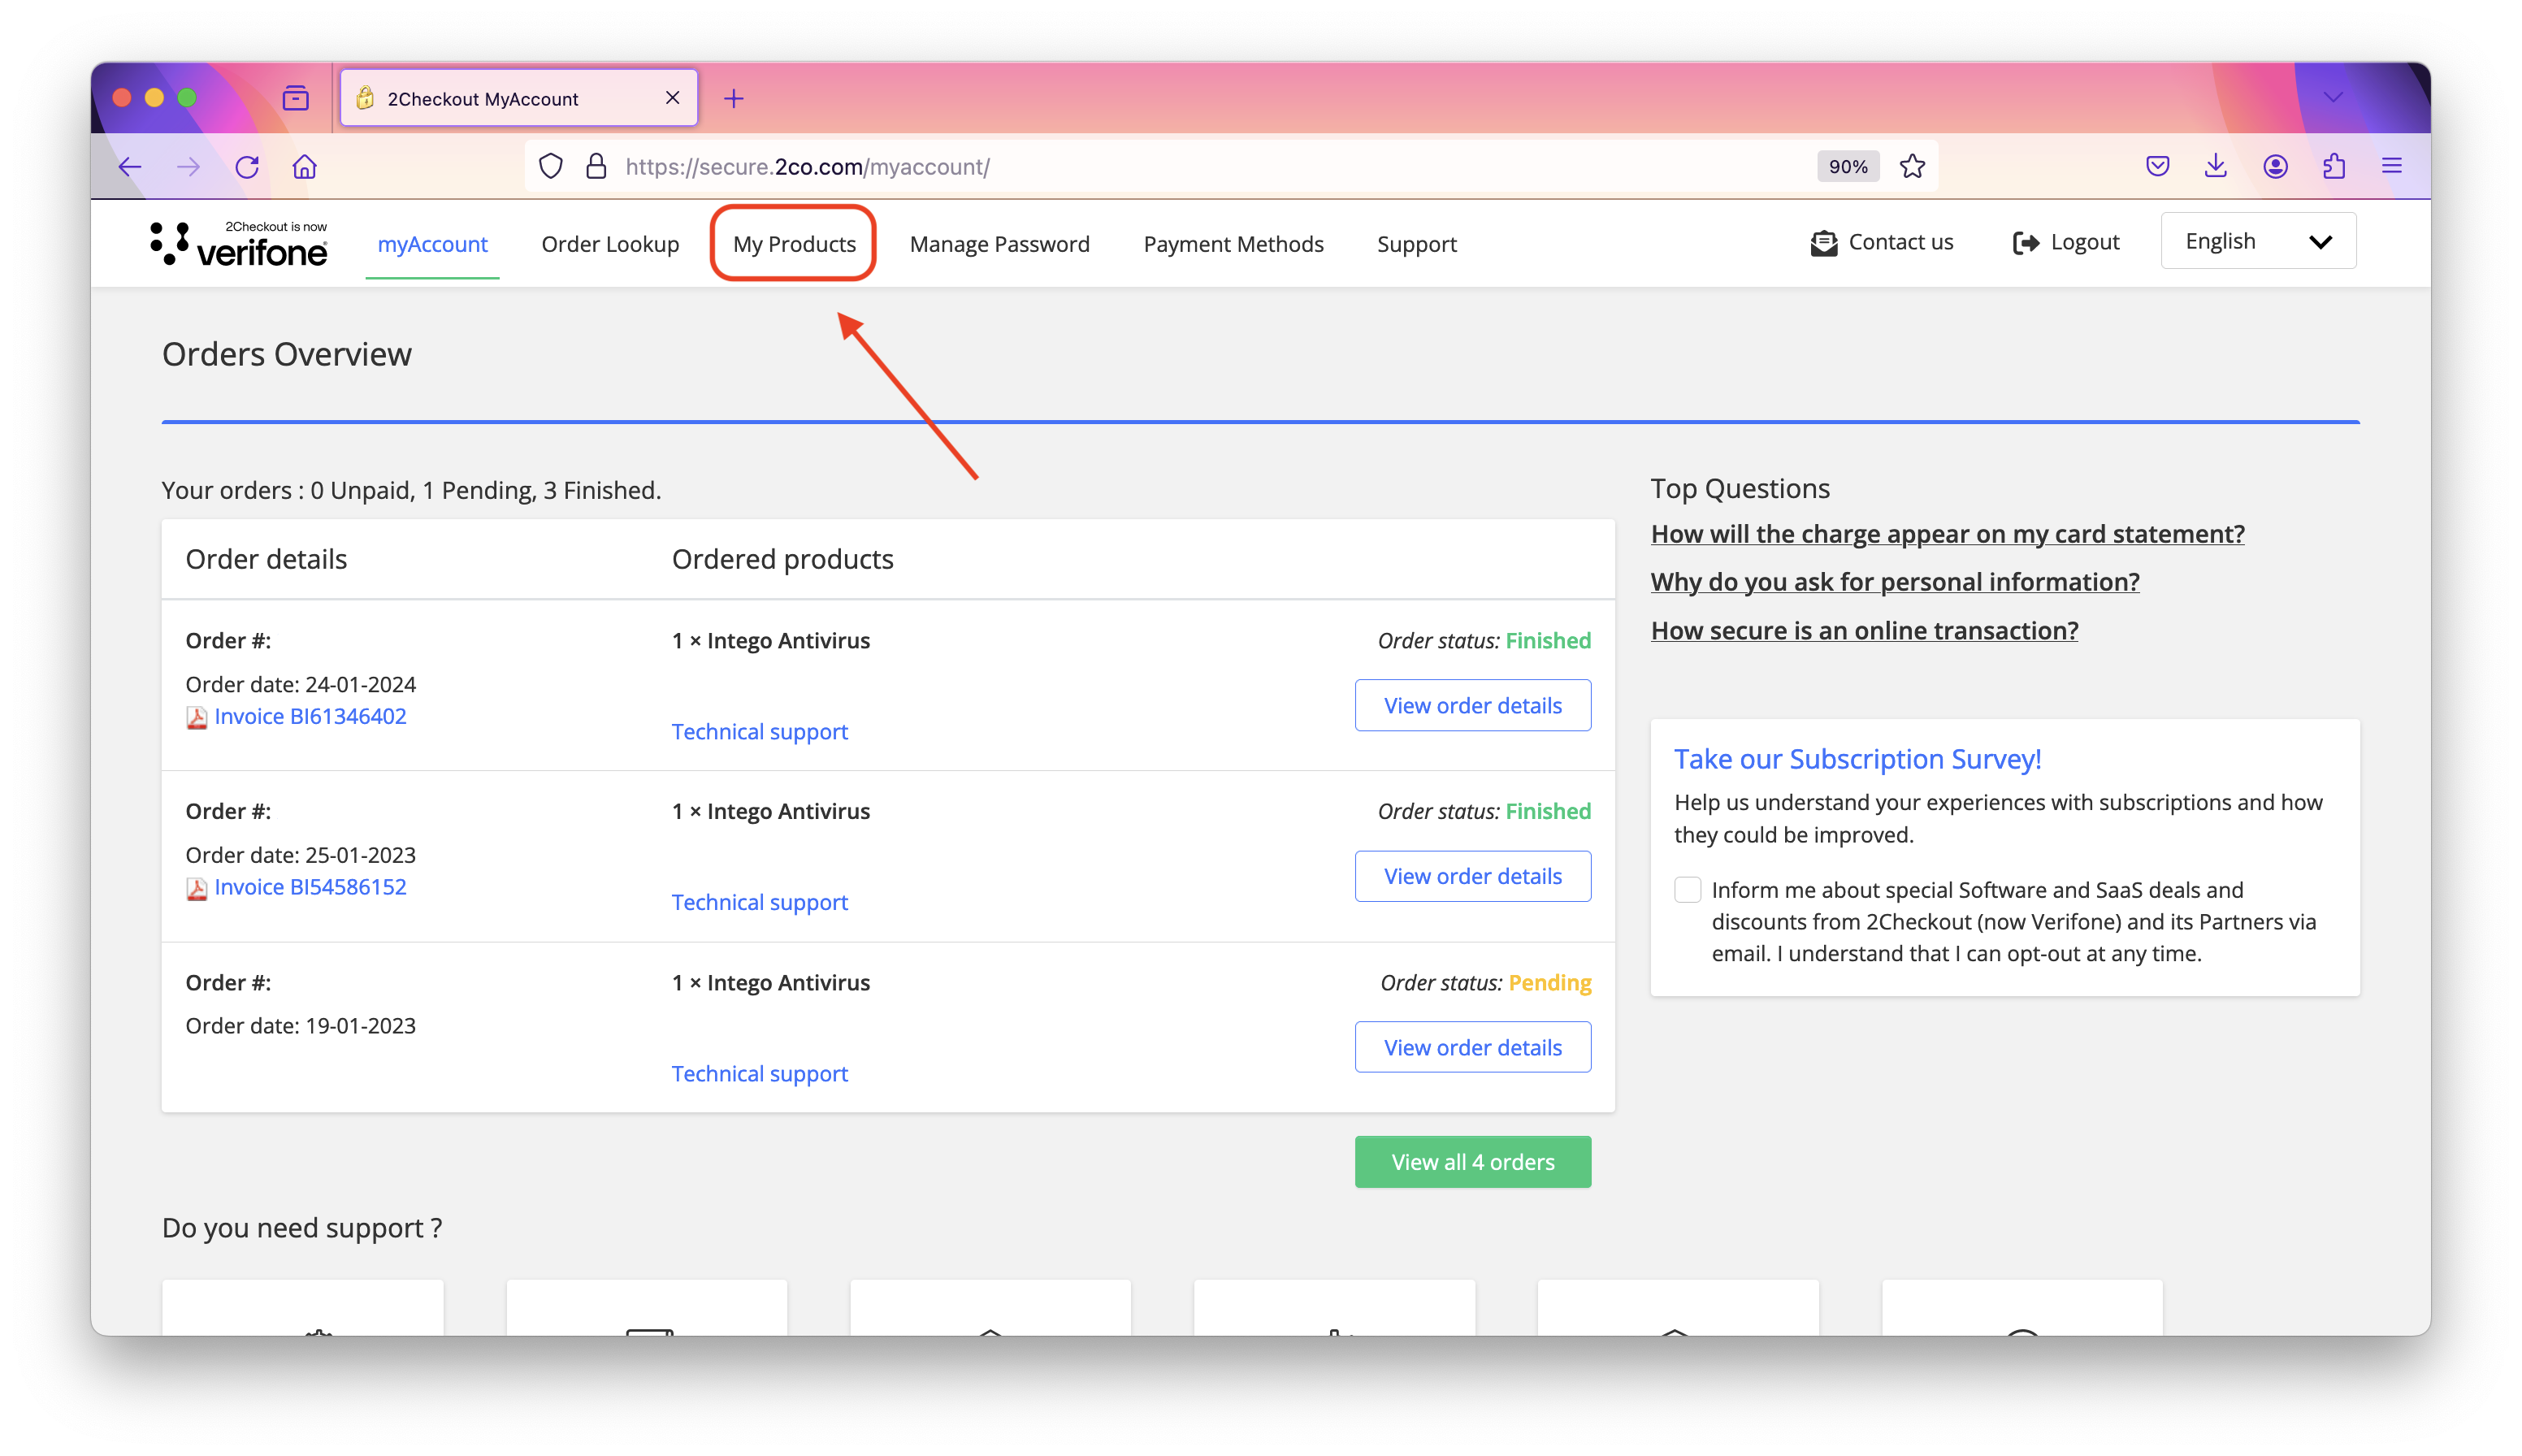Reload the current page
Viewport: 2522px width, 1456px height.
tap(247, 167)
